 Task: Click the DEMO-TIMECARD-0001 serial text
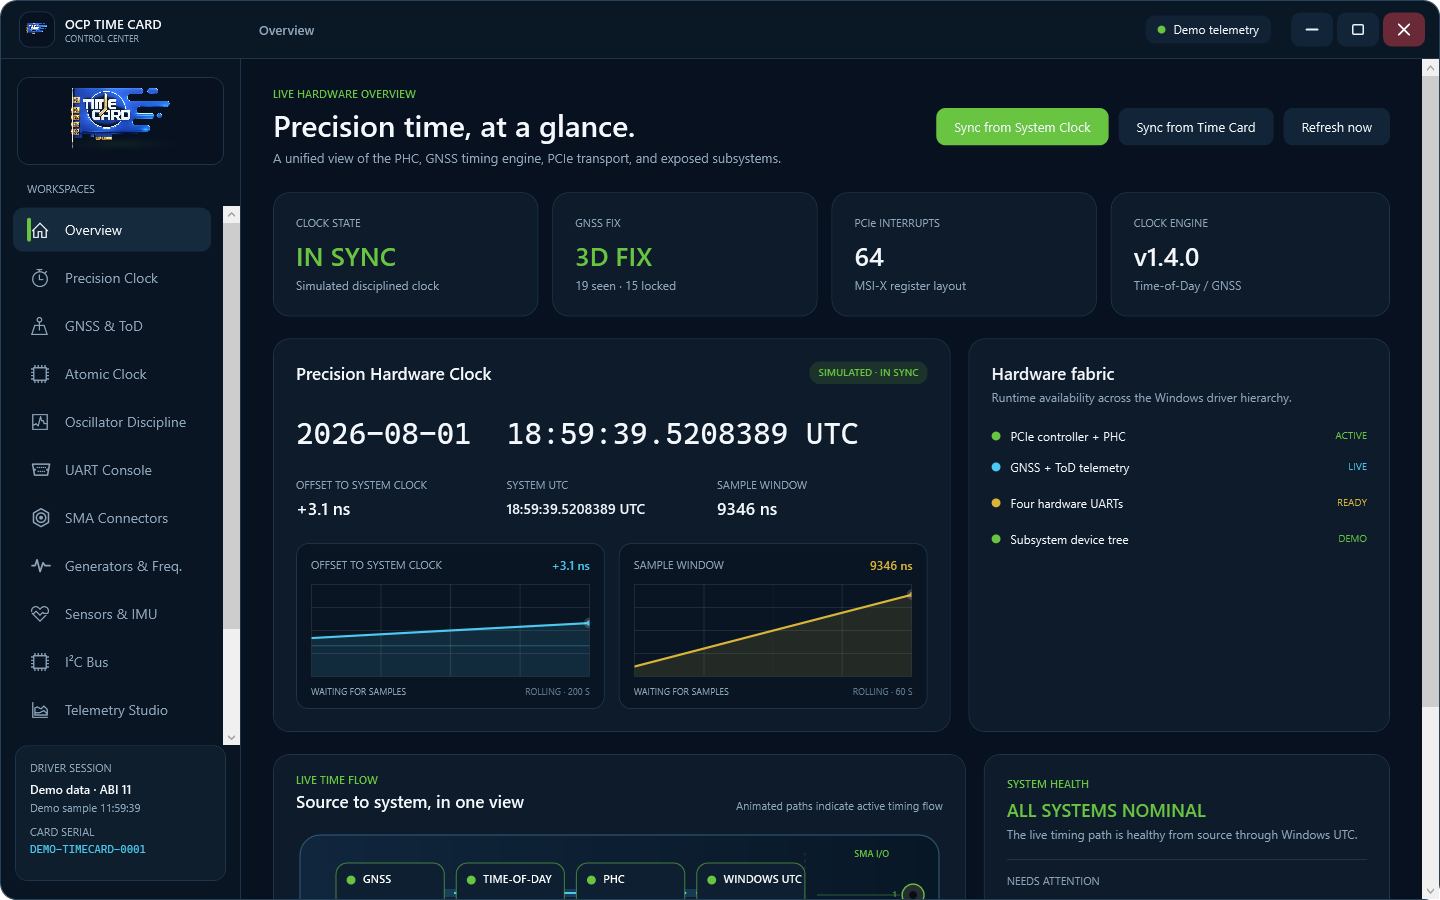pyautogui.click(x=88, y=849)
